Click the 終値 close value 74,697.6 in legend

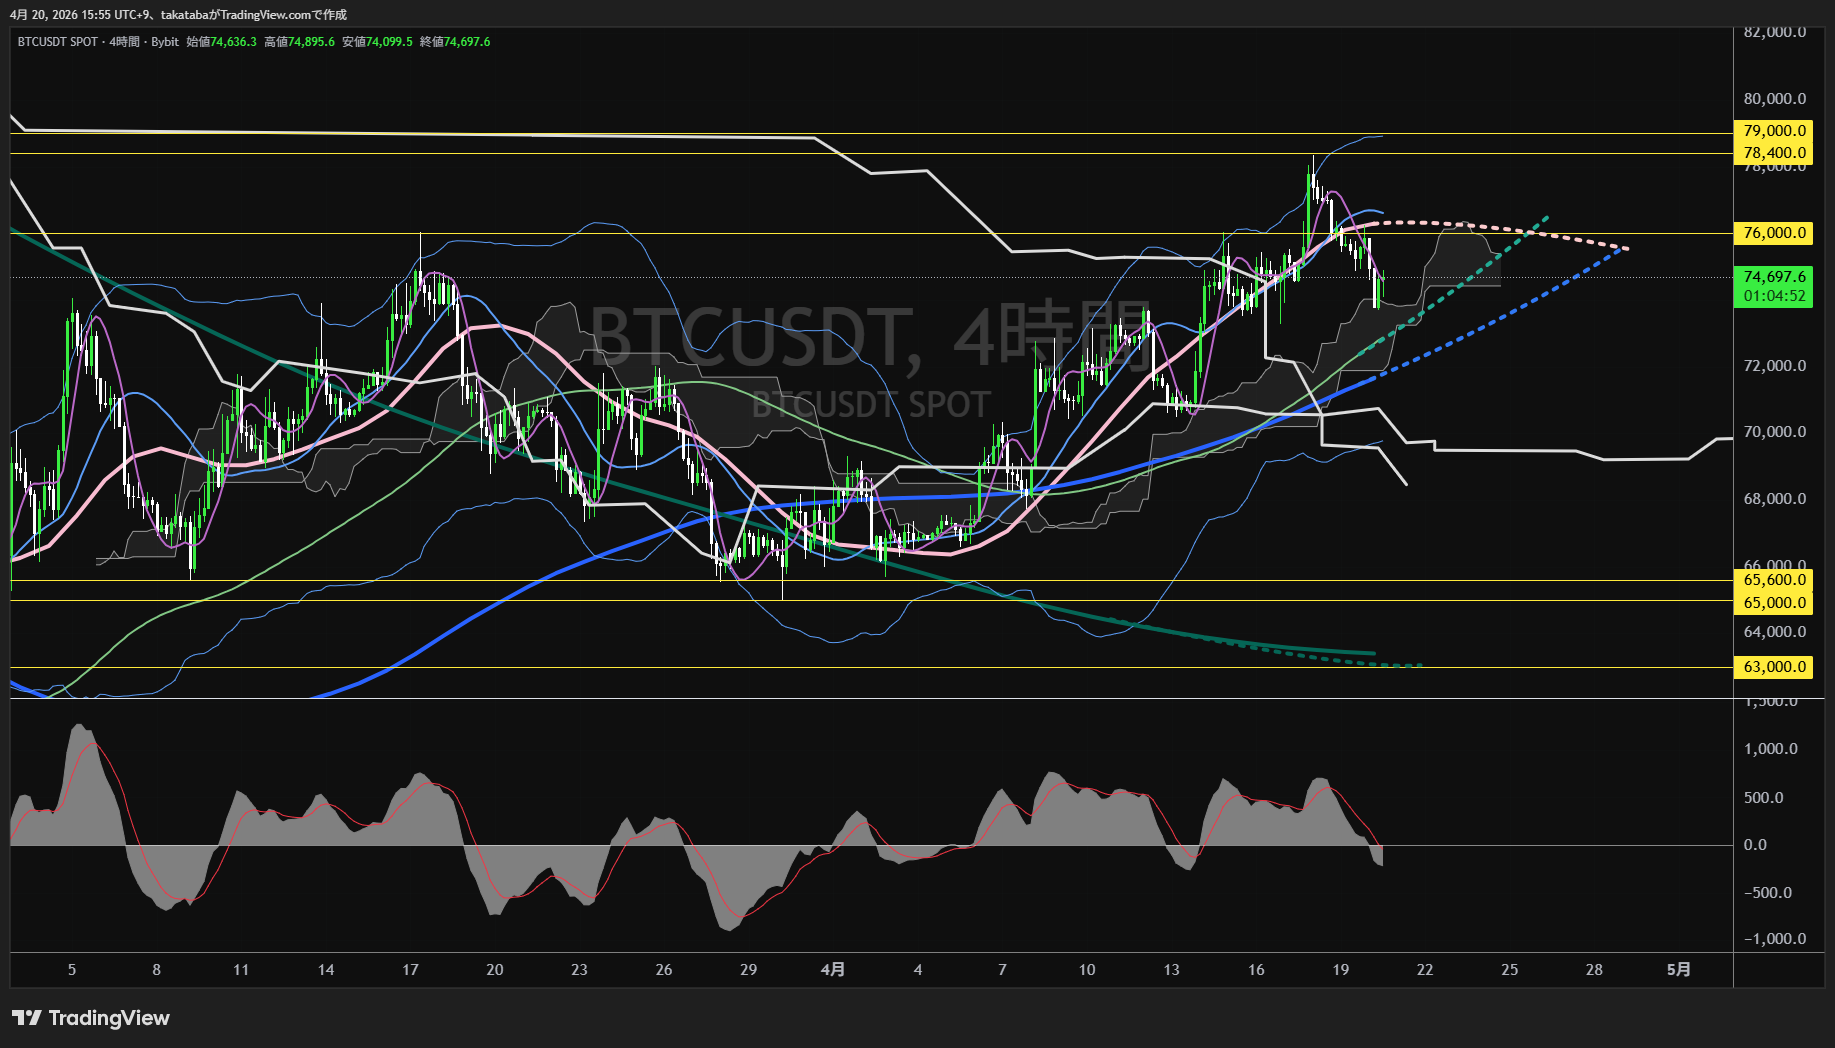[x=467, y=42]
